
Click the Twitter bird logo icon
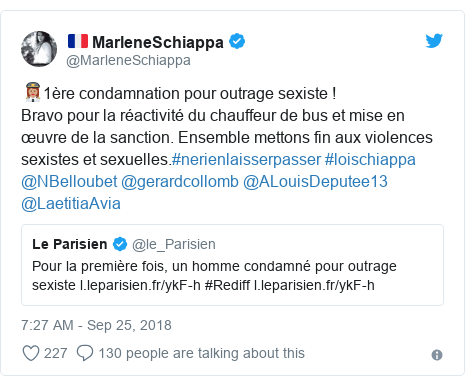point(434,41)
